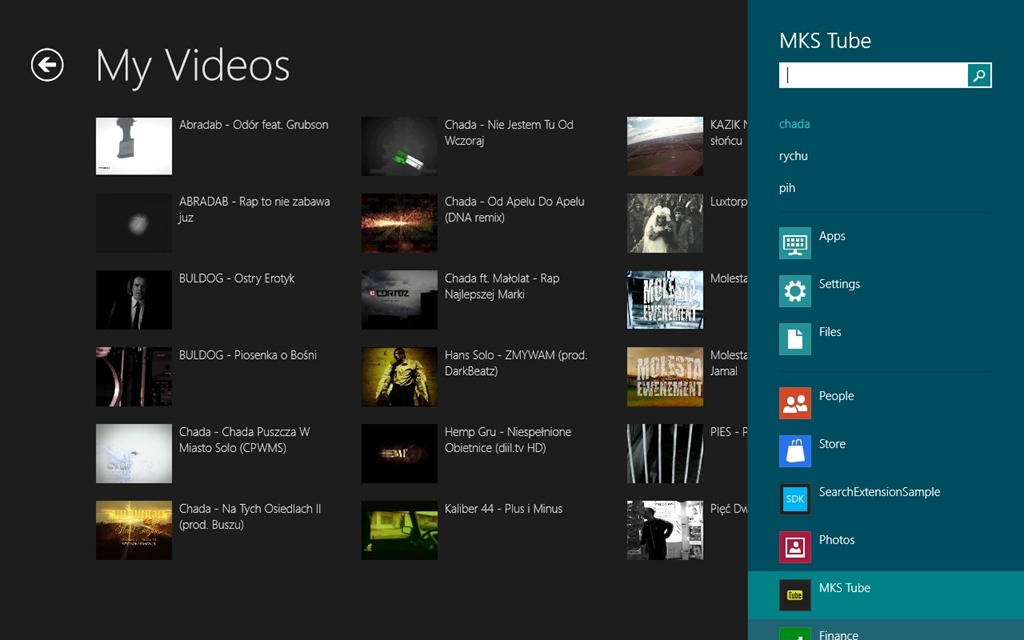Click the 'Settings' label in the search pane

click(839, 284)
